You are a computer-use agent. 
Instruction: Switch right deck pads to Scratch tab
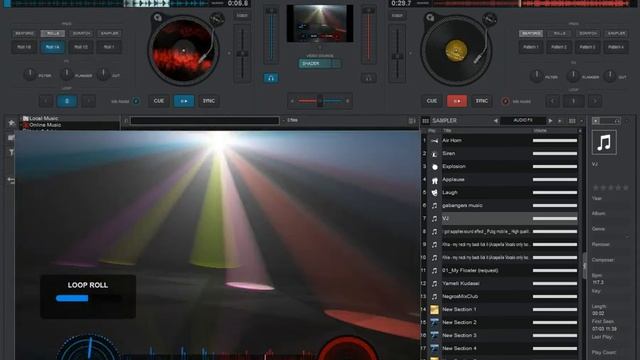click(588, 33)
